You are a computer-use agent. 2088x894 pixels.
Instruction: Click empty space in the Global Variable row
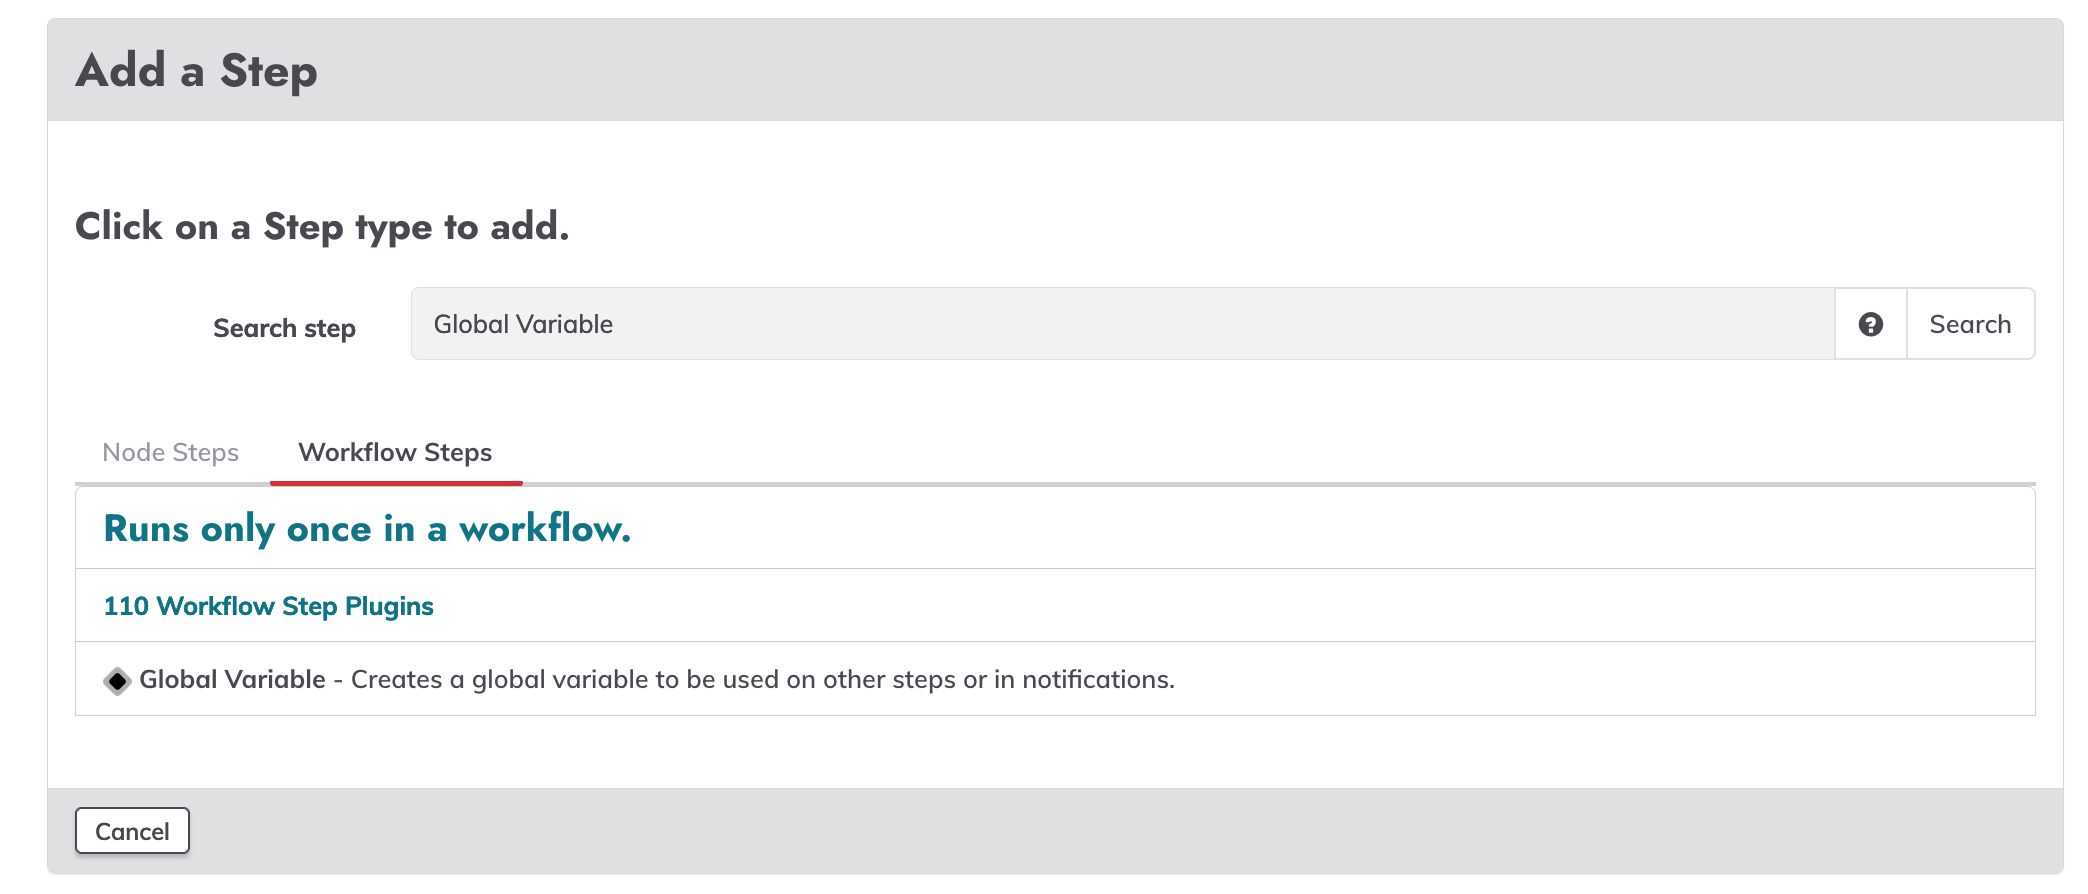click(1600, 679)
